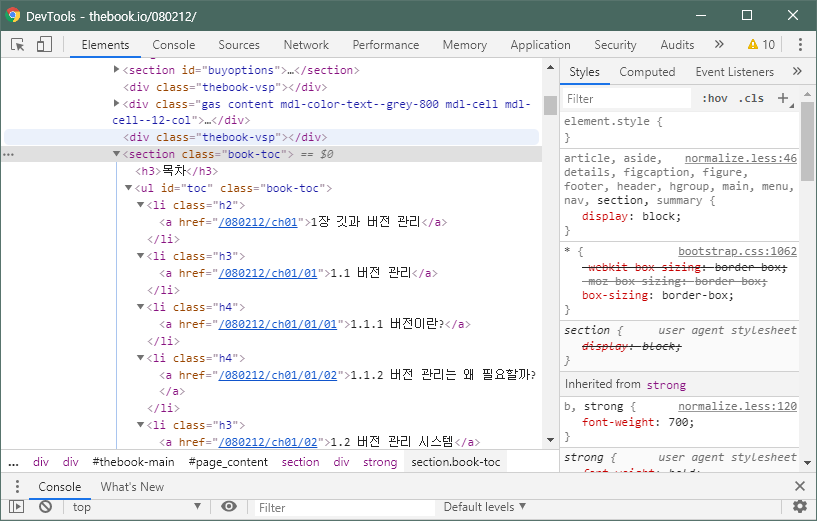This screenshot has width=817, height=521.
Task: Open the Network tab
Action: pos(306,45)
